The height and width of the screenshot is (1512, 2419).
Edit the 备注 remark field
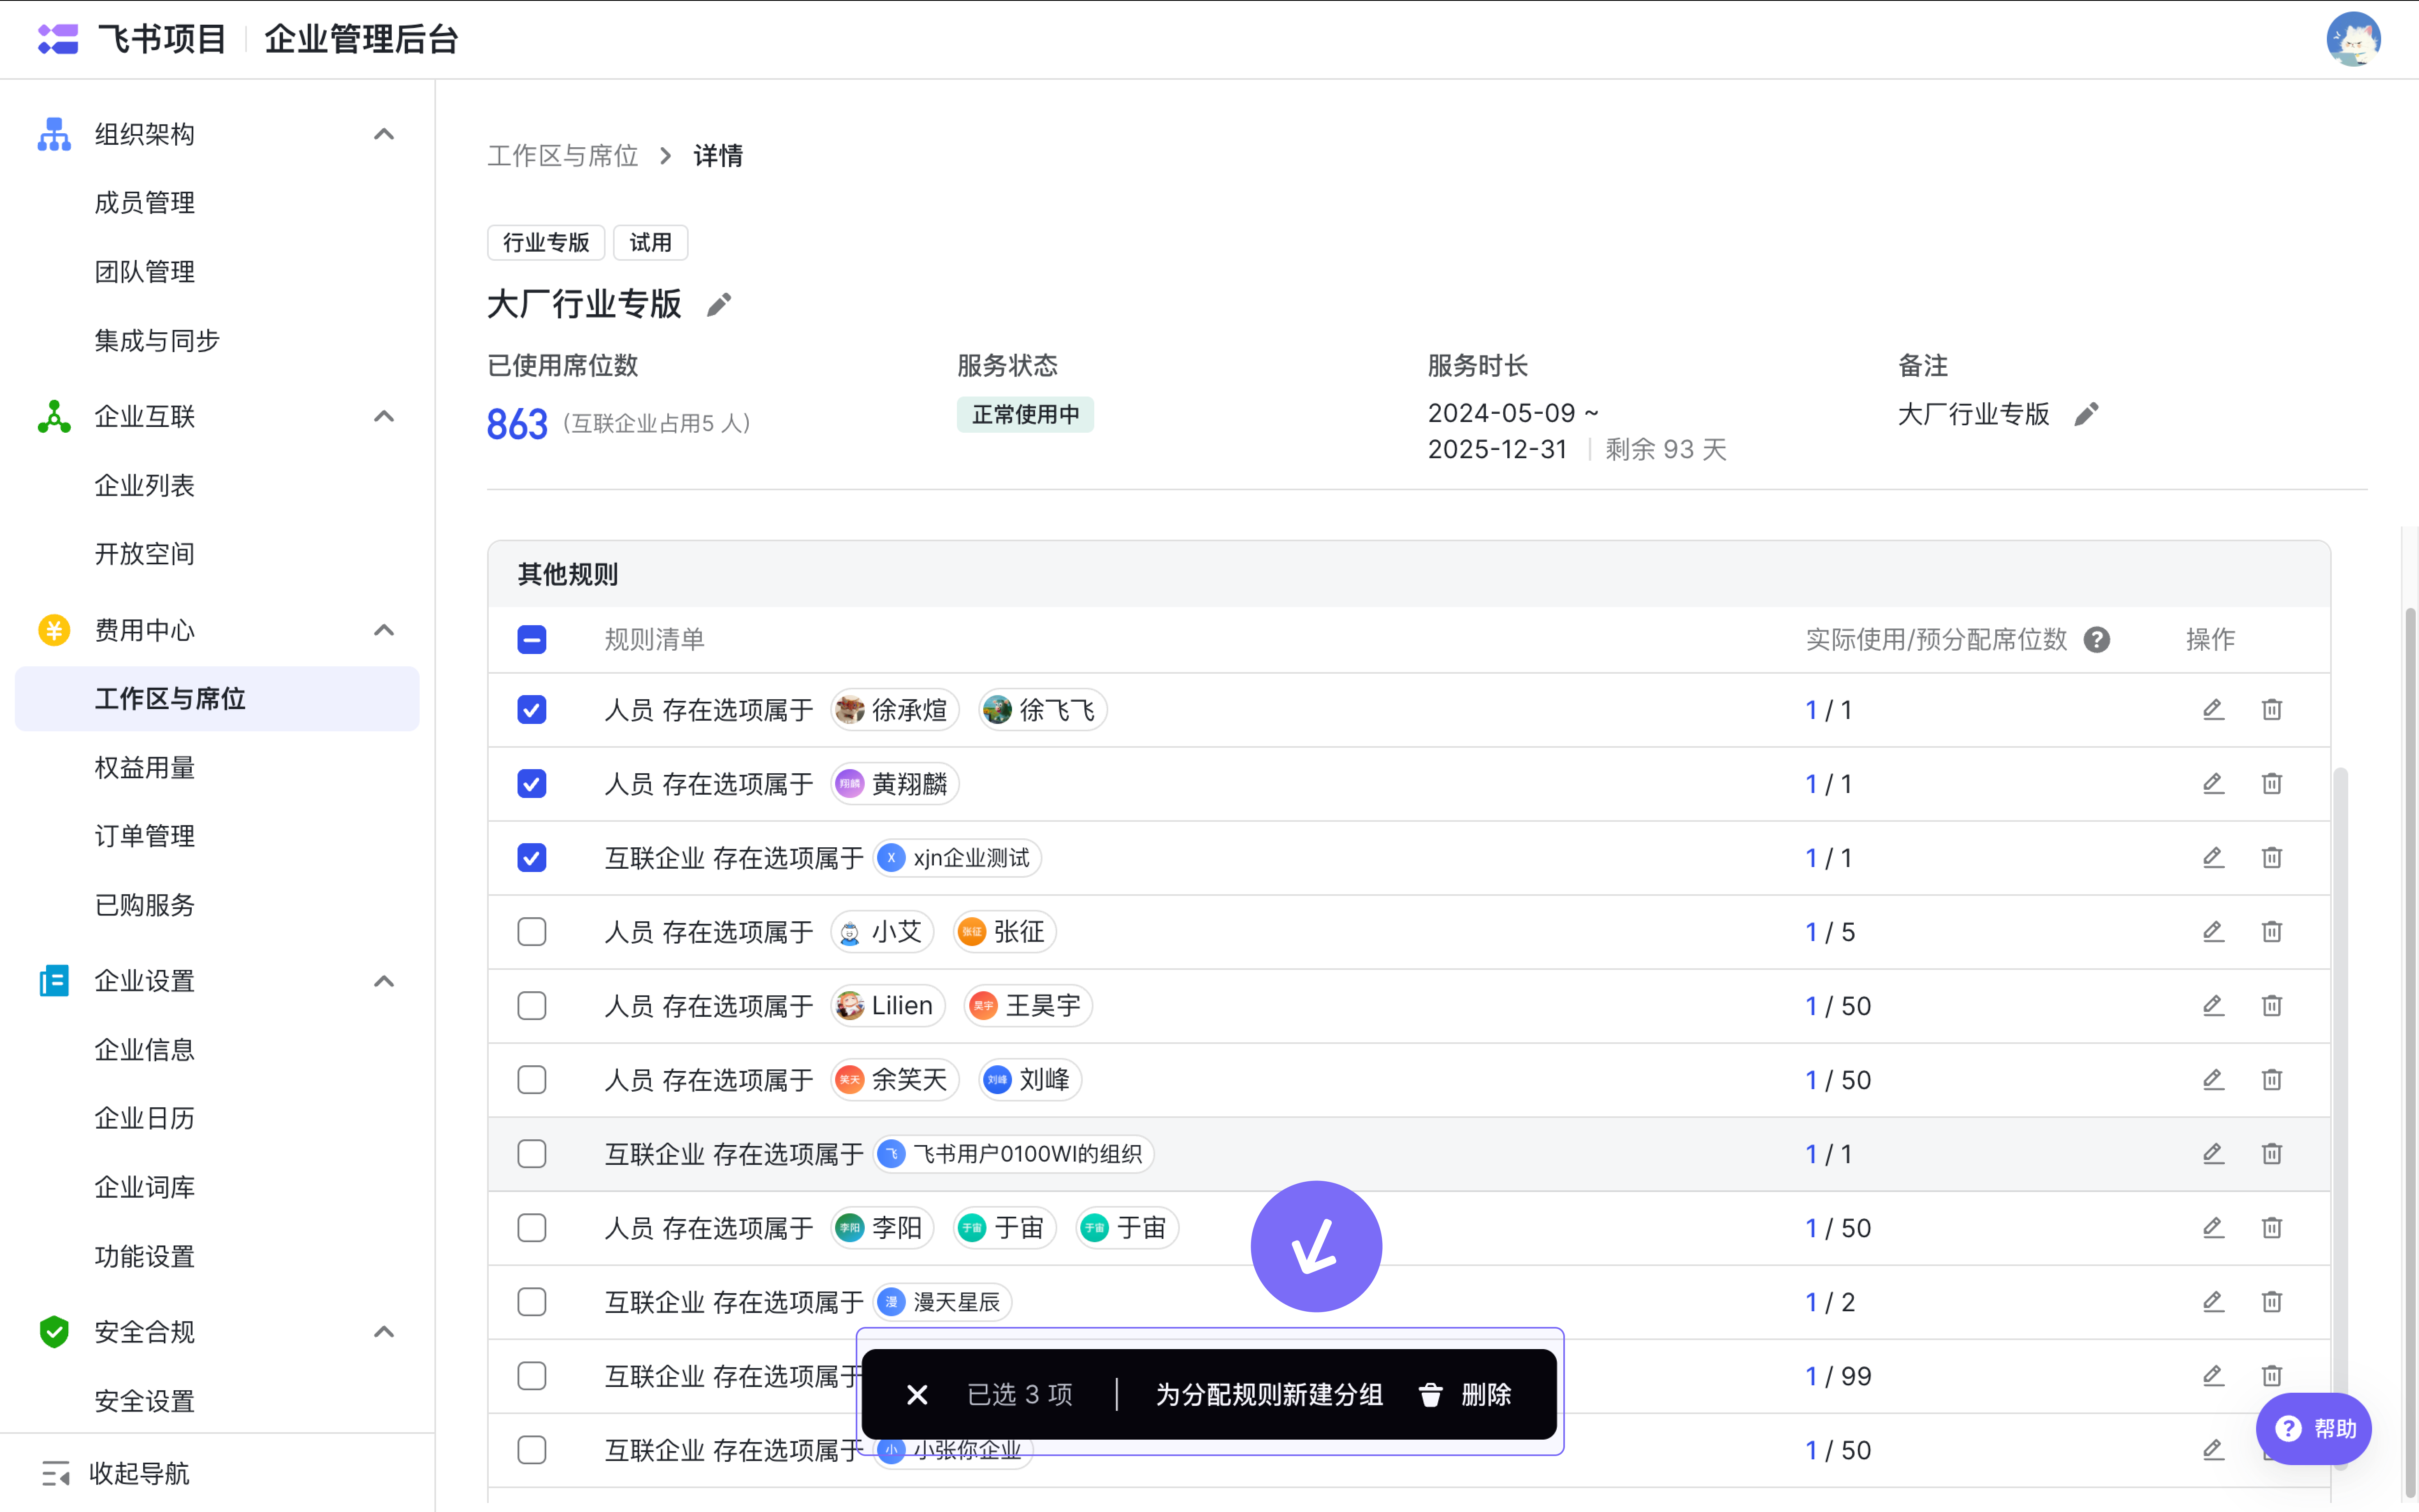tap(2086, 414)
